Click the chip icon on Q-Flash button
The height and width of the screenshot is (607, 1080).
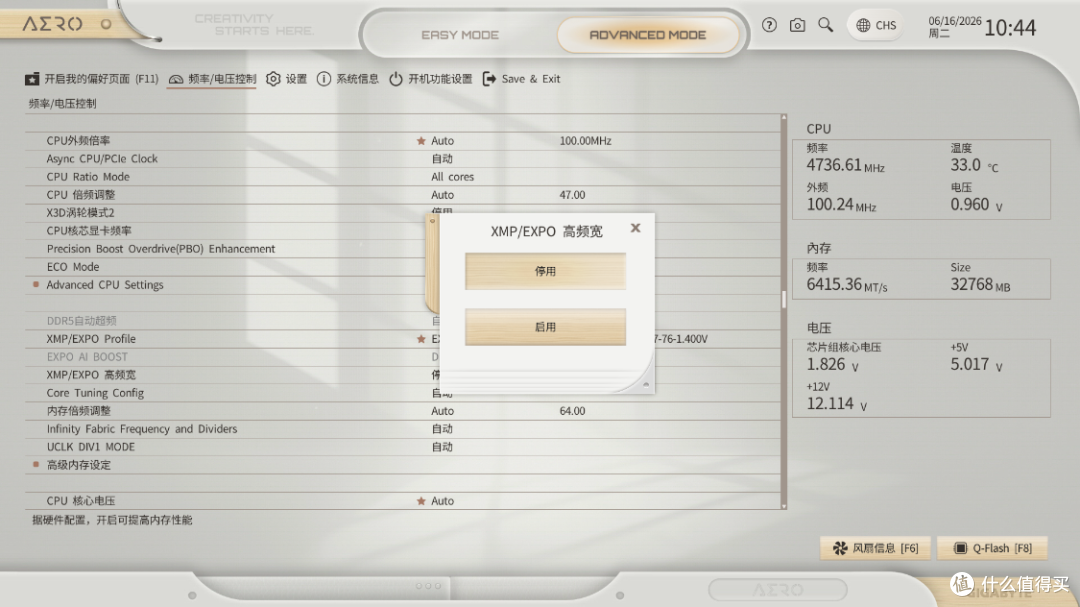[960, 548]
